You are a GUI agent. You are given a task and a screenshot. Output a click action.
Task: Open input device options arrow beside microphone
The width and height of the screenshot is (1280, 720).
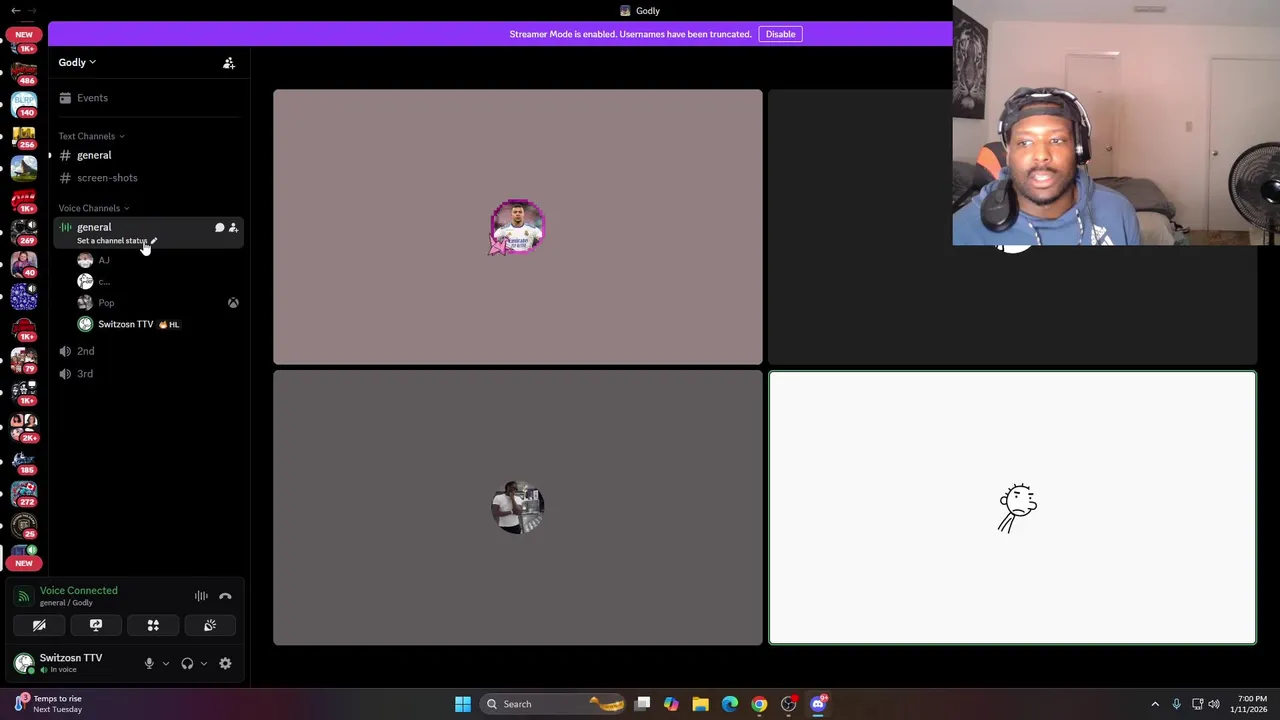[x=166, y=663]
